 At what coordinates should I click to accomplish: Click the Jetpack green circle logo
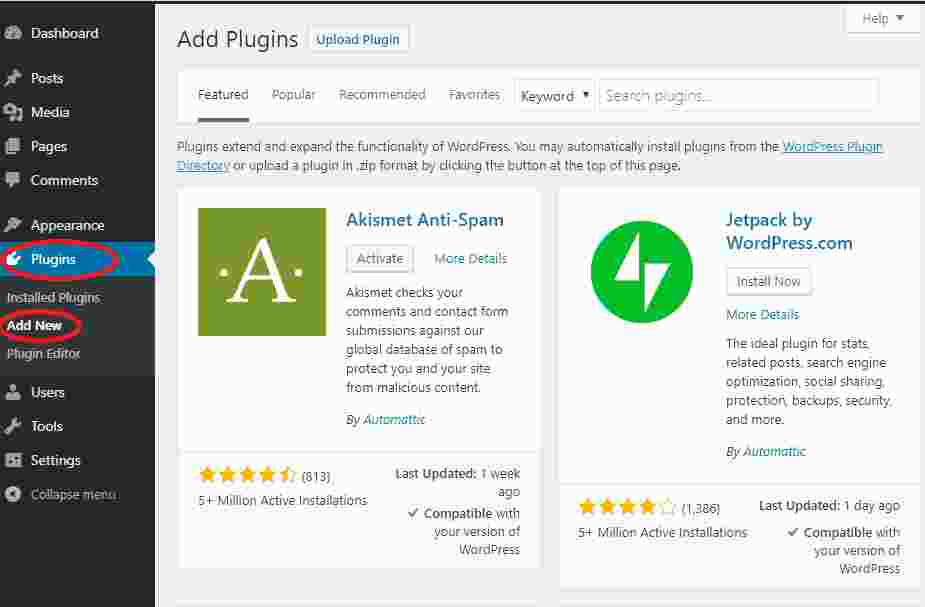(x=641, y=272)
